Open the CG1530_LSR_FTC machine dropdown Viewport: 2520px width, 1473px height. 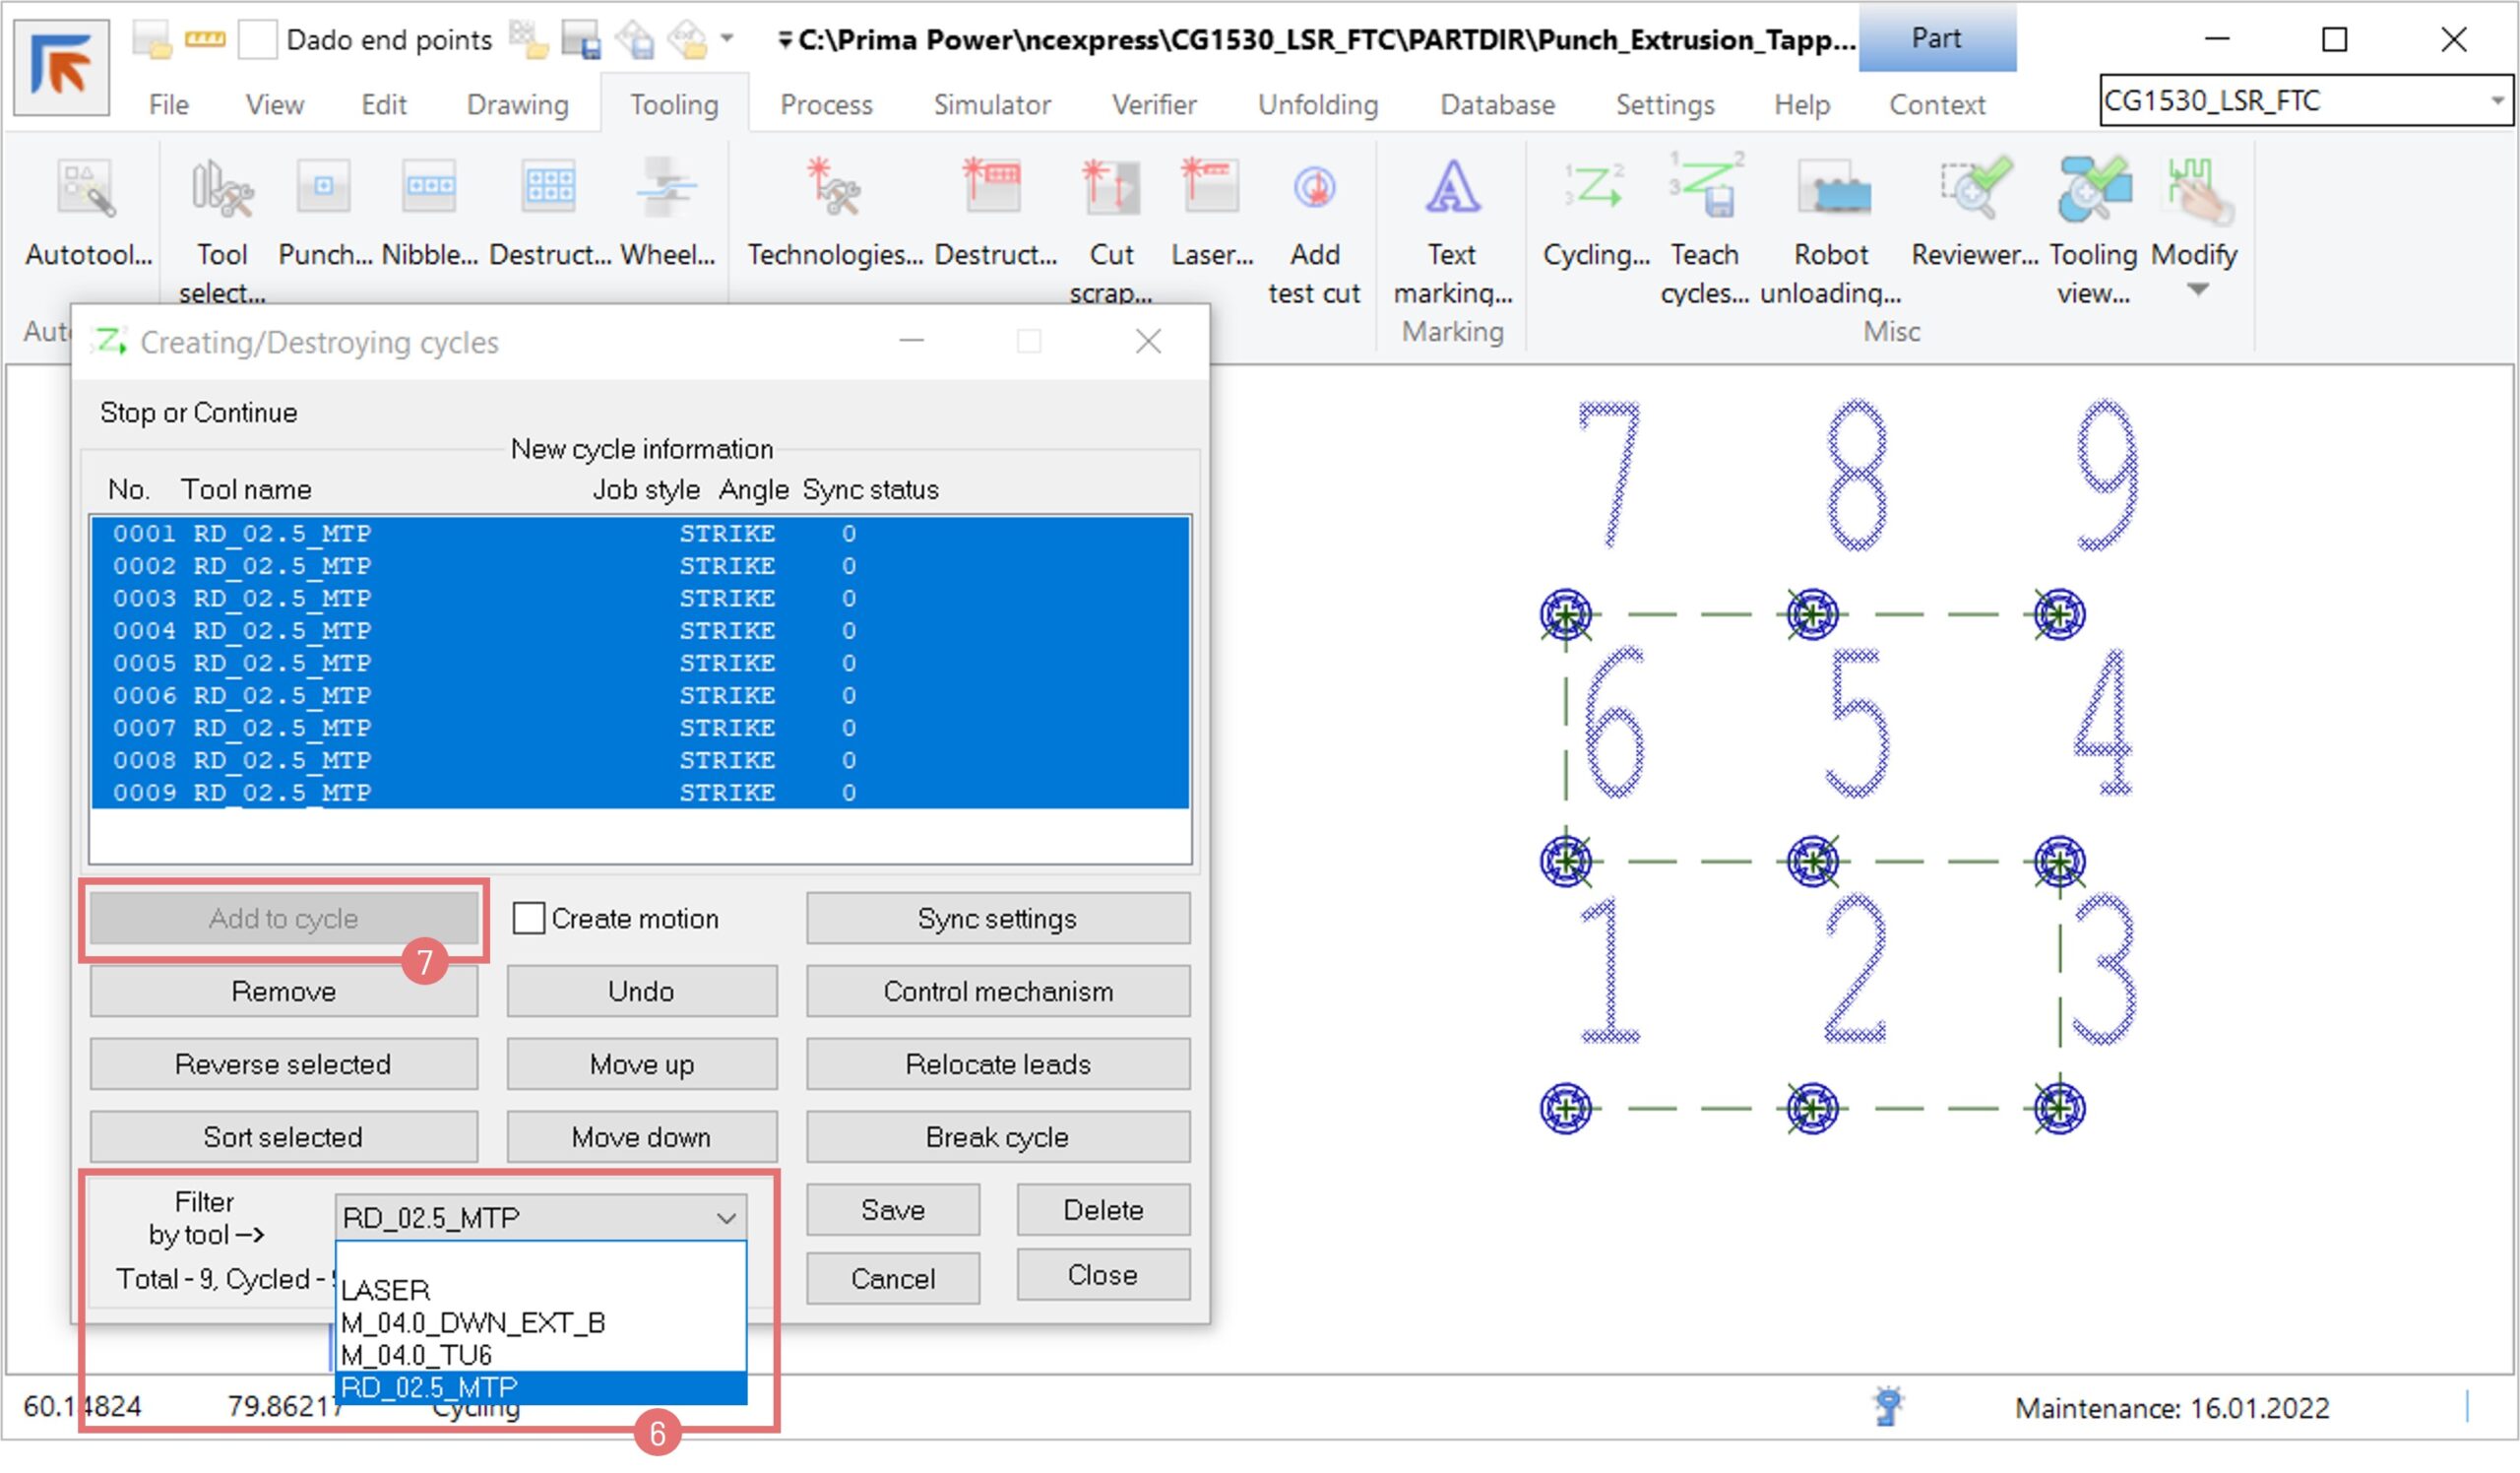[x=2496, y=101]
